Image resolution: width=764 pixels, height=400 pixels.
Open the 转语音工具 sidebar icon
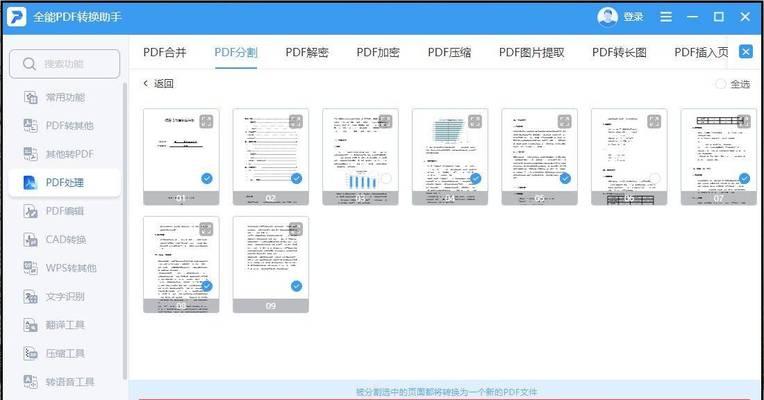click(30, 381)
